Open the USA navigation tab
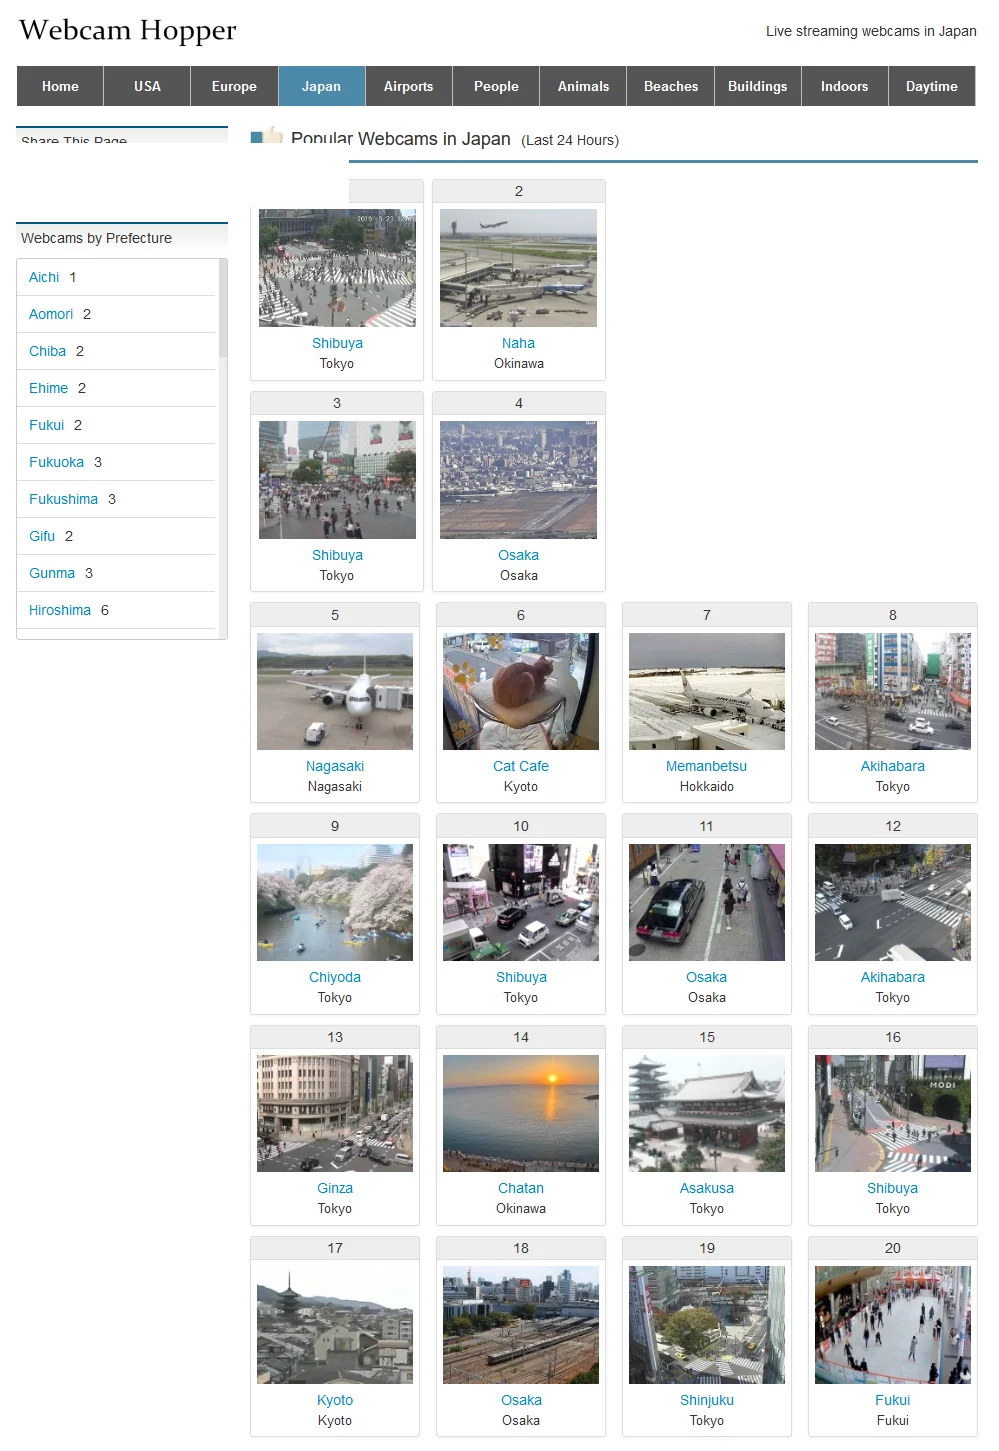Image resolution: width=999 pixels, height=1451 pixels. [147, 86]
